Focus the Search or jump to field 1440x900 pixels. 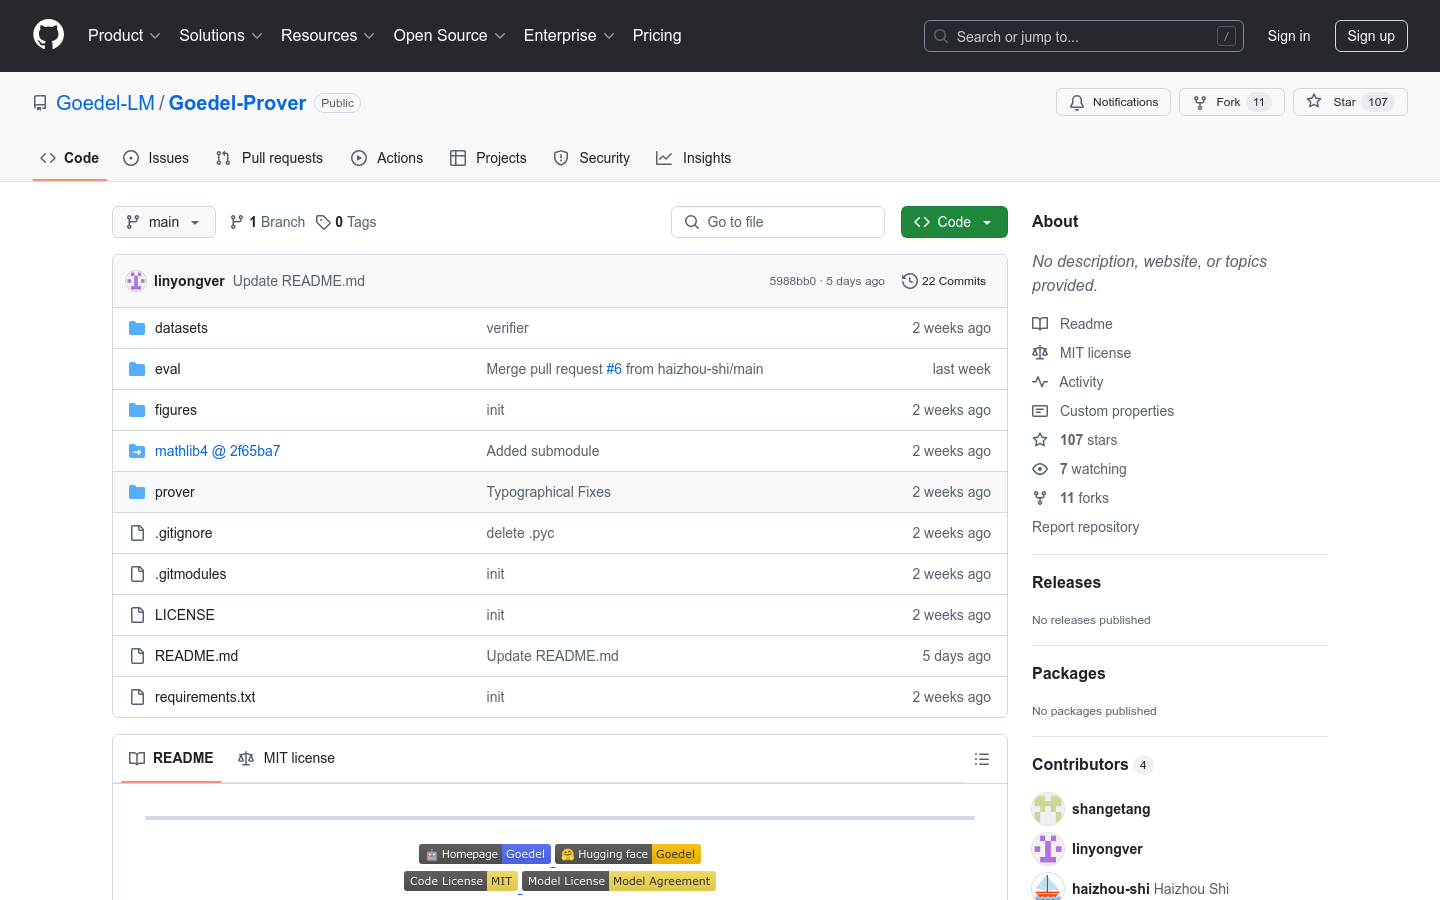click(1084, 36)
